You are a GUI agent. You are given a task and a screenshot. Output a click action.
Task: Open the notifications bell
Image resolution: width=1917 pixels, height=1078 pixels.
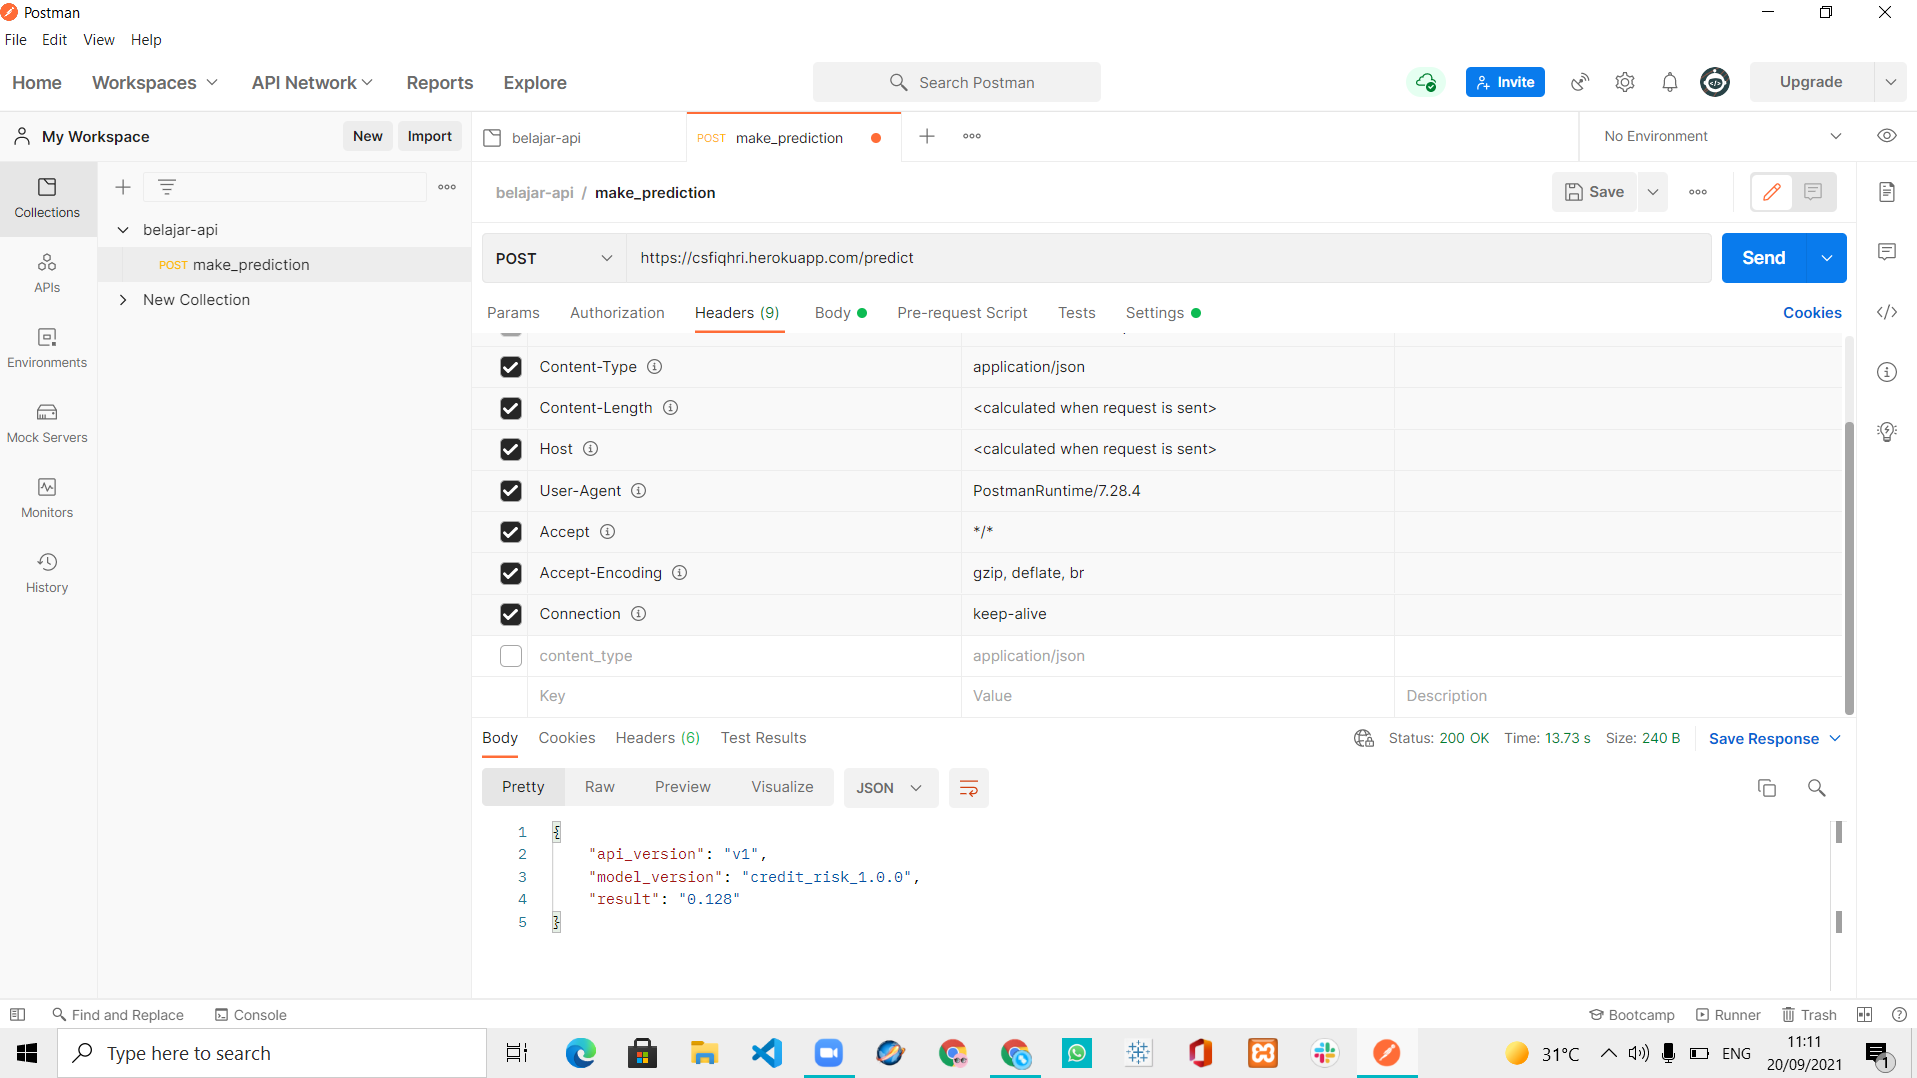coord(1670,82)
